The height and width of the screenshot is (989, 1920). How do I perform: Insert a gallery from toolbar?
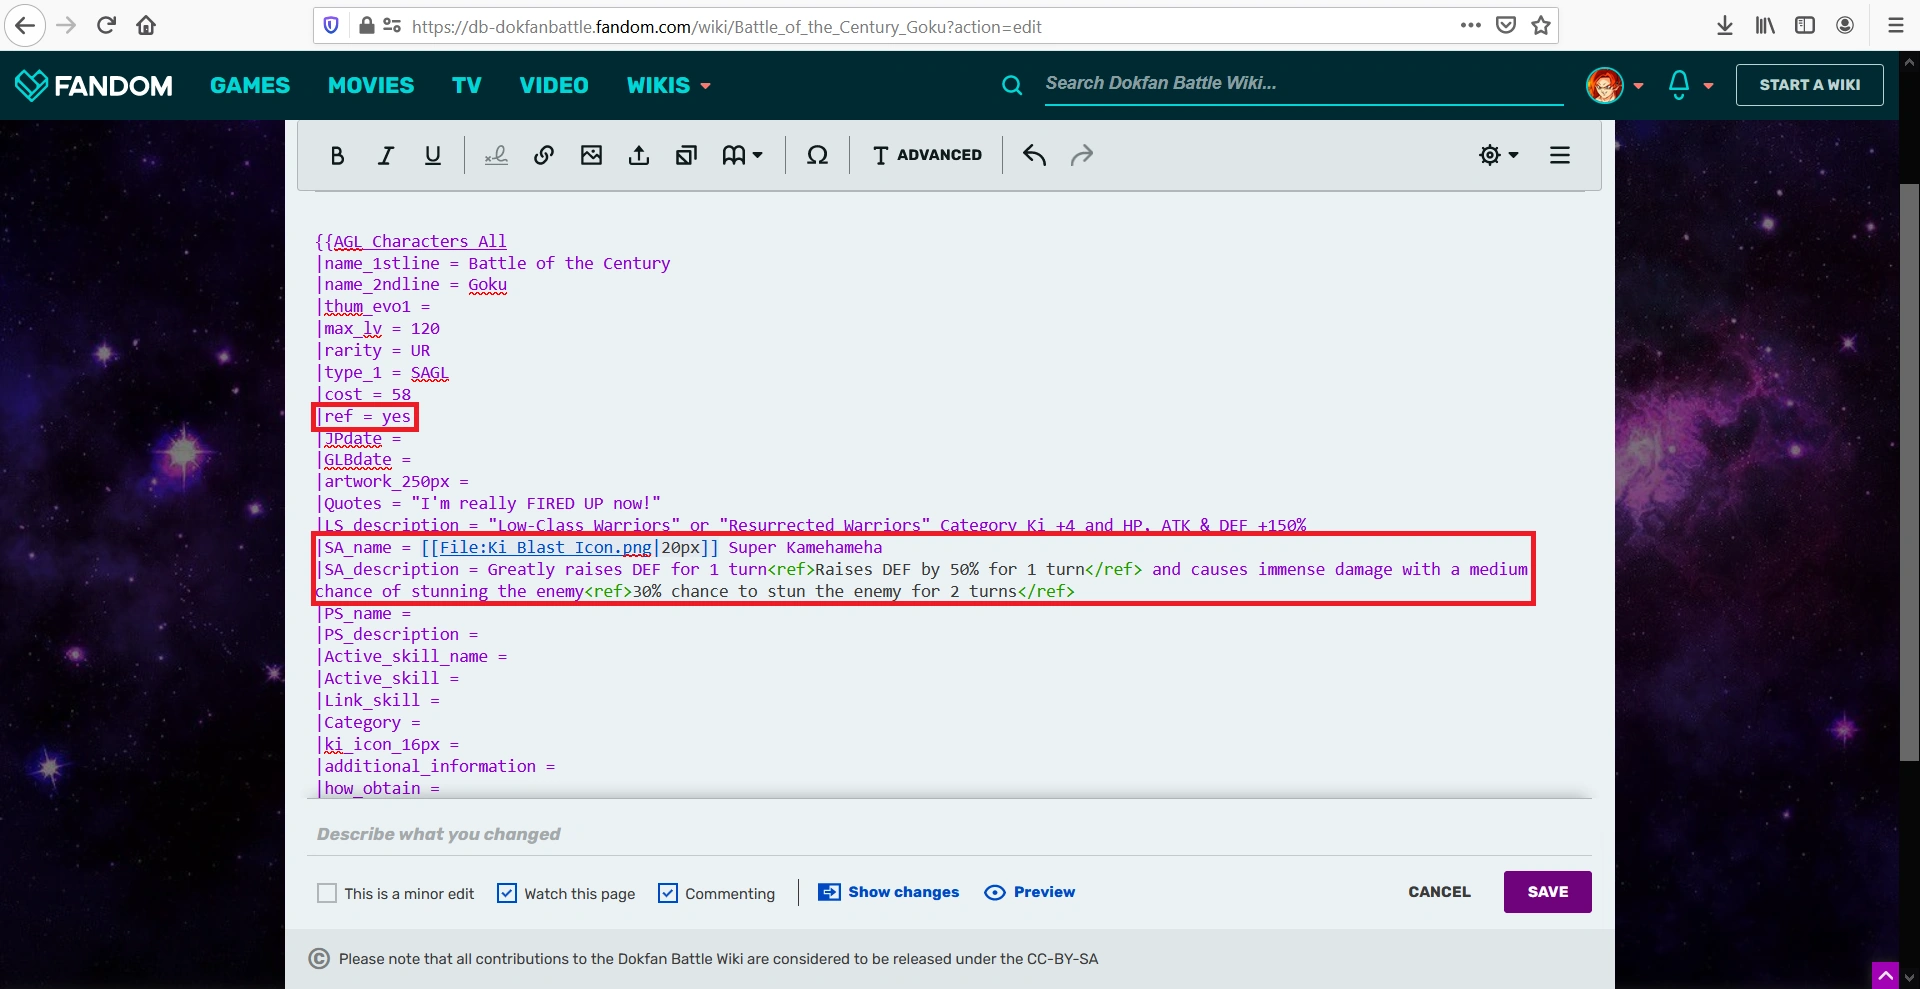(687, 155)
